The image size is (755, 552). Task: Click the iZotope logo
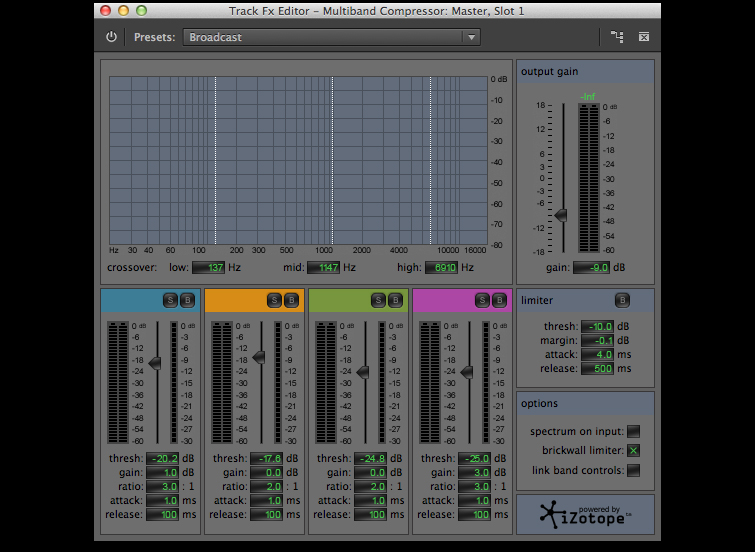pyautogui.click(x=585, y=514)
